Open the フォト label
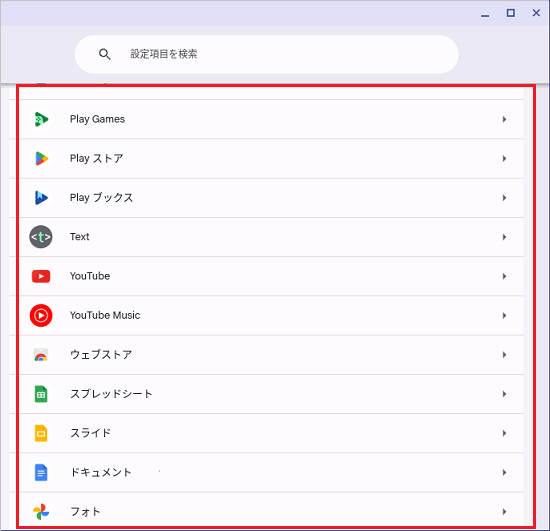This screenshot has height=531, width=550. [85, 512]
